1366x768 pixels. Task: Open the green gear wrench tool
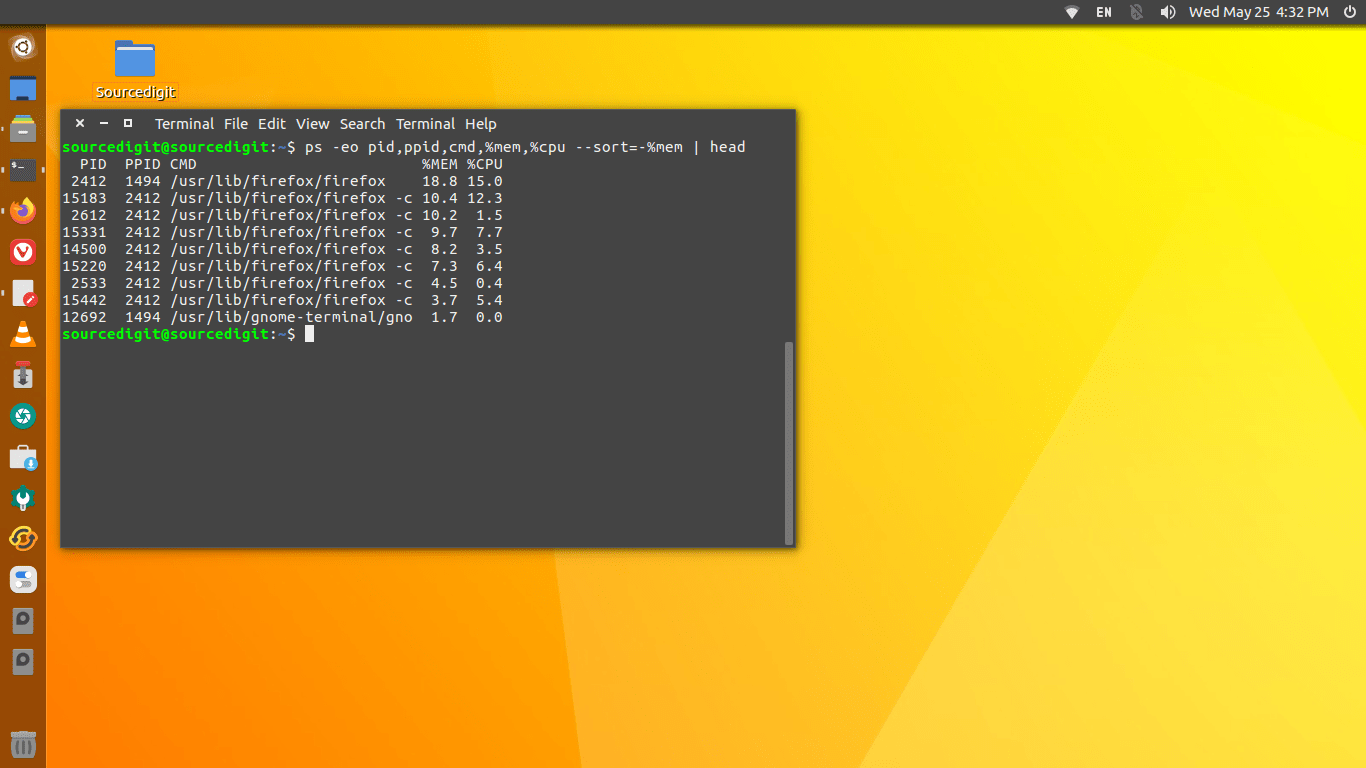(x=23, y=498)
